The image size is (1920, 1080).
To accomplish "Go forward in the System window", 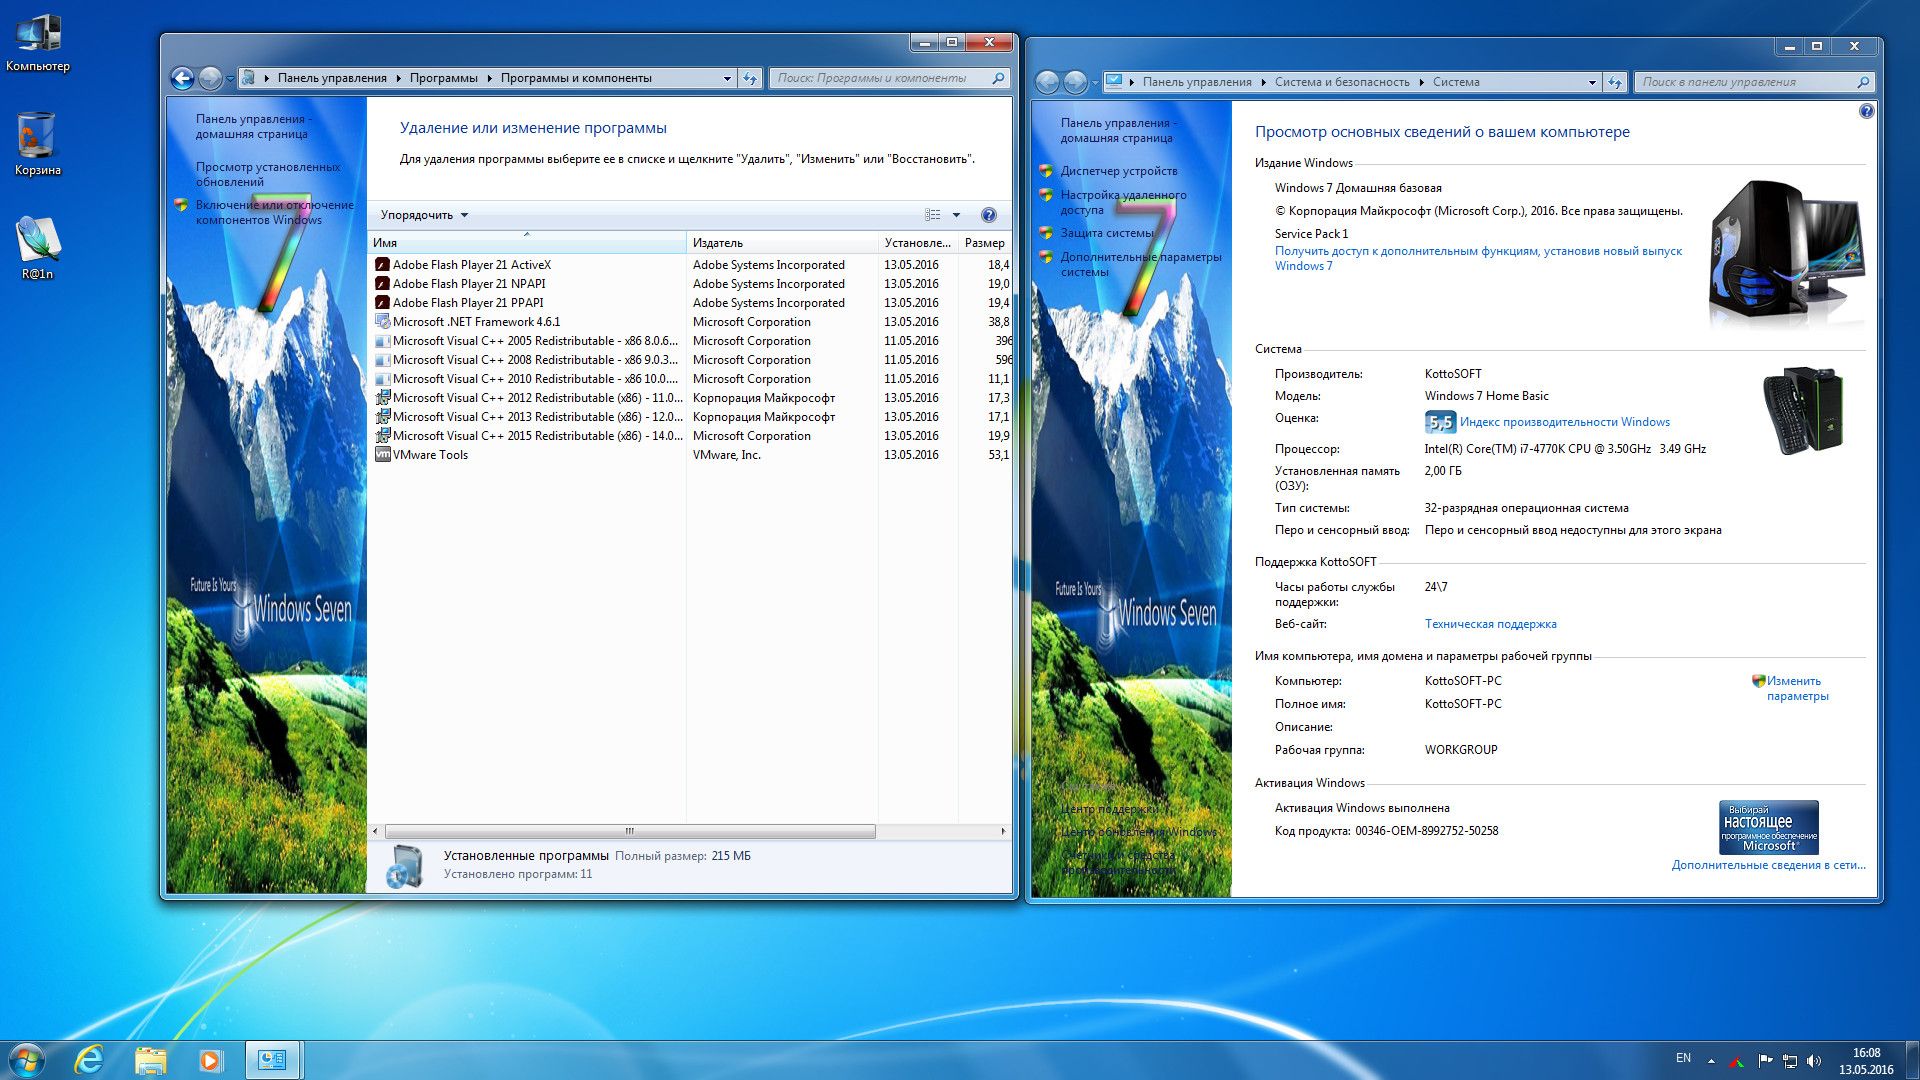I will click(x=1075, y=82).
